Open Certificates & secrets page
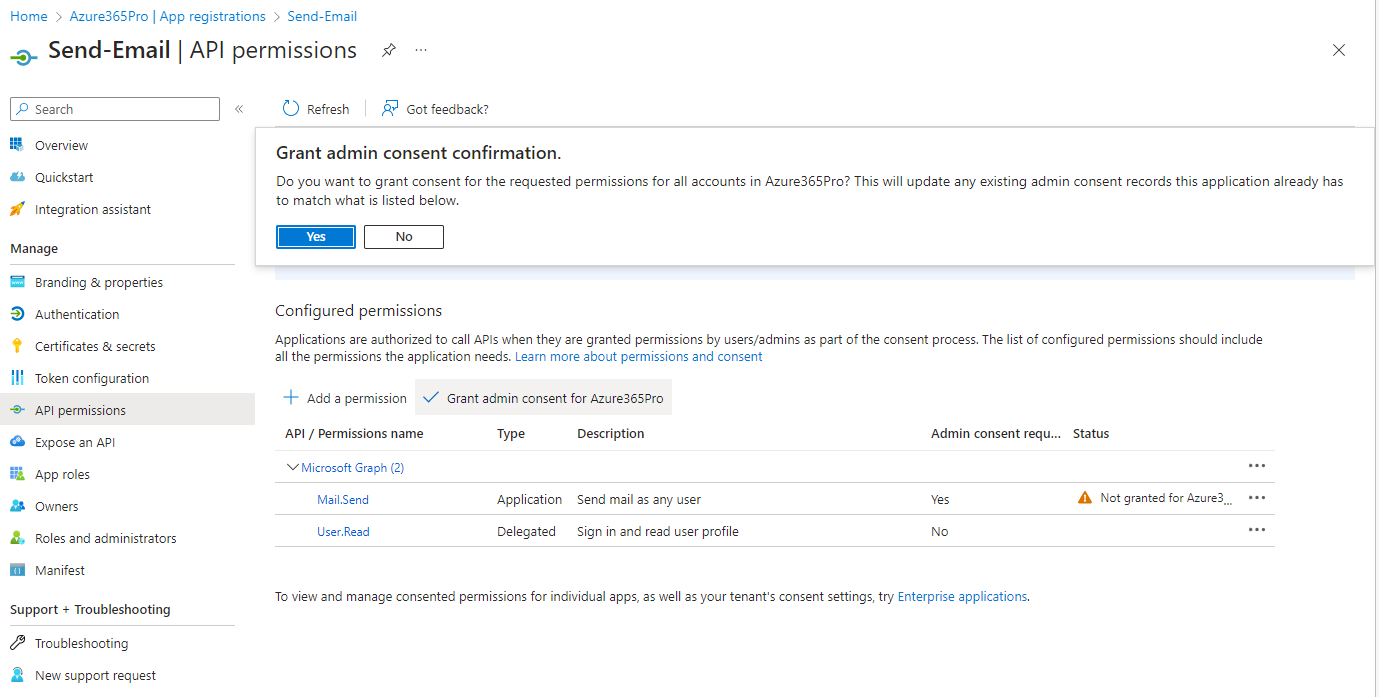Image resolution: width=1379 pixels, height=697 pixels. coord(95,346)
